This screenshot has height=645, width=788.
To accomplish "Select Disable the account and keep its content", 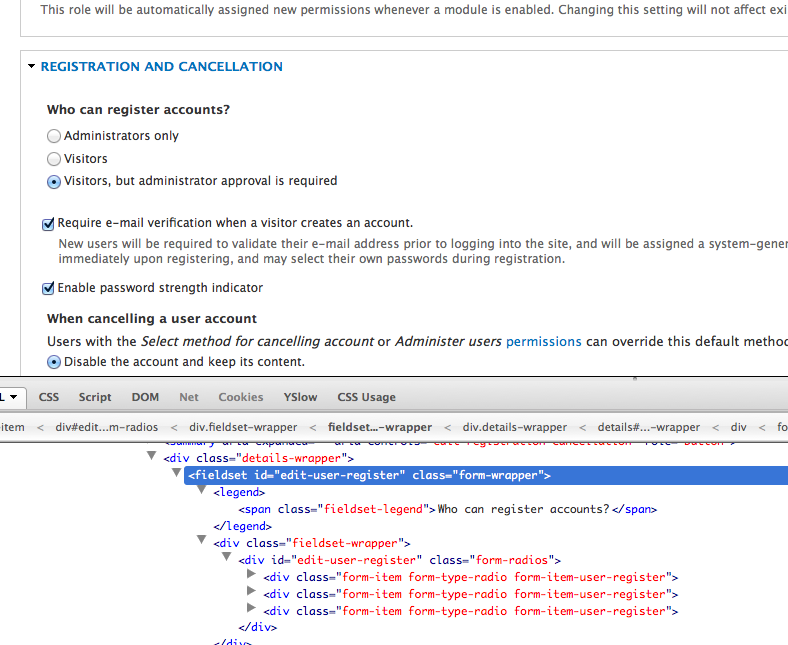I will click(x=54, y=362).
